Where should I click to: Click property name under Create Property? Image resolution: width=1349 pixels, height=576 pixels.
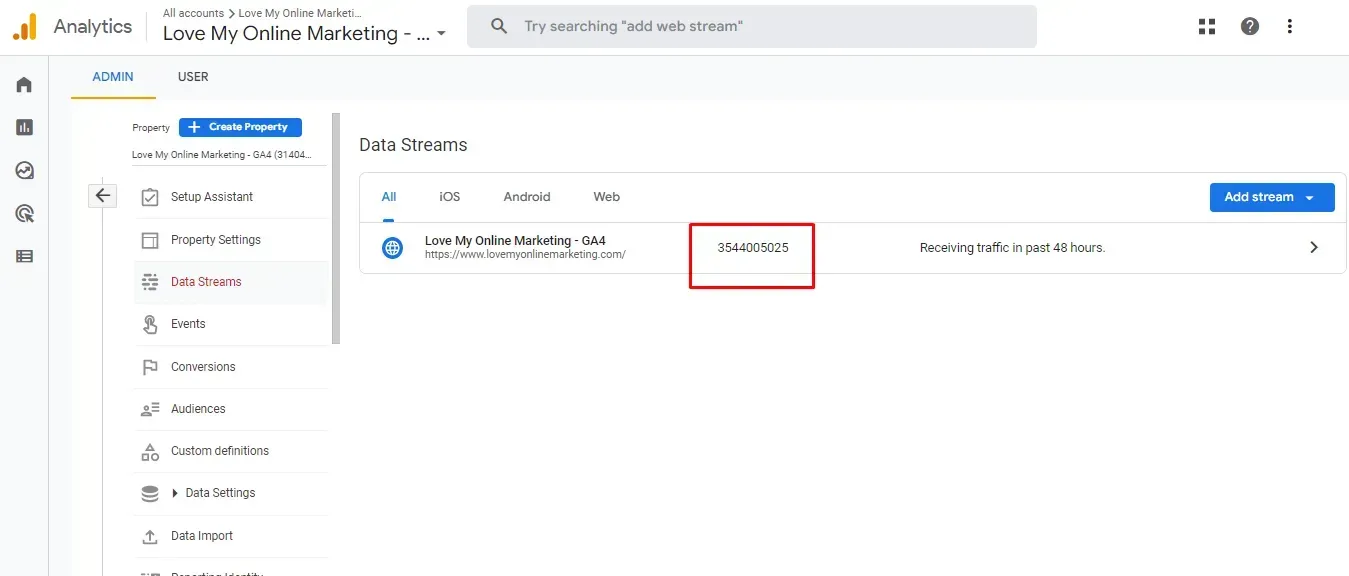coord(222,155)
